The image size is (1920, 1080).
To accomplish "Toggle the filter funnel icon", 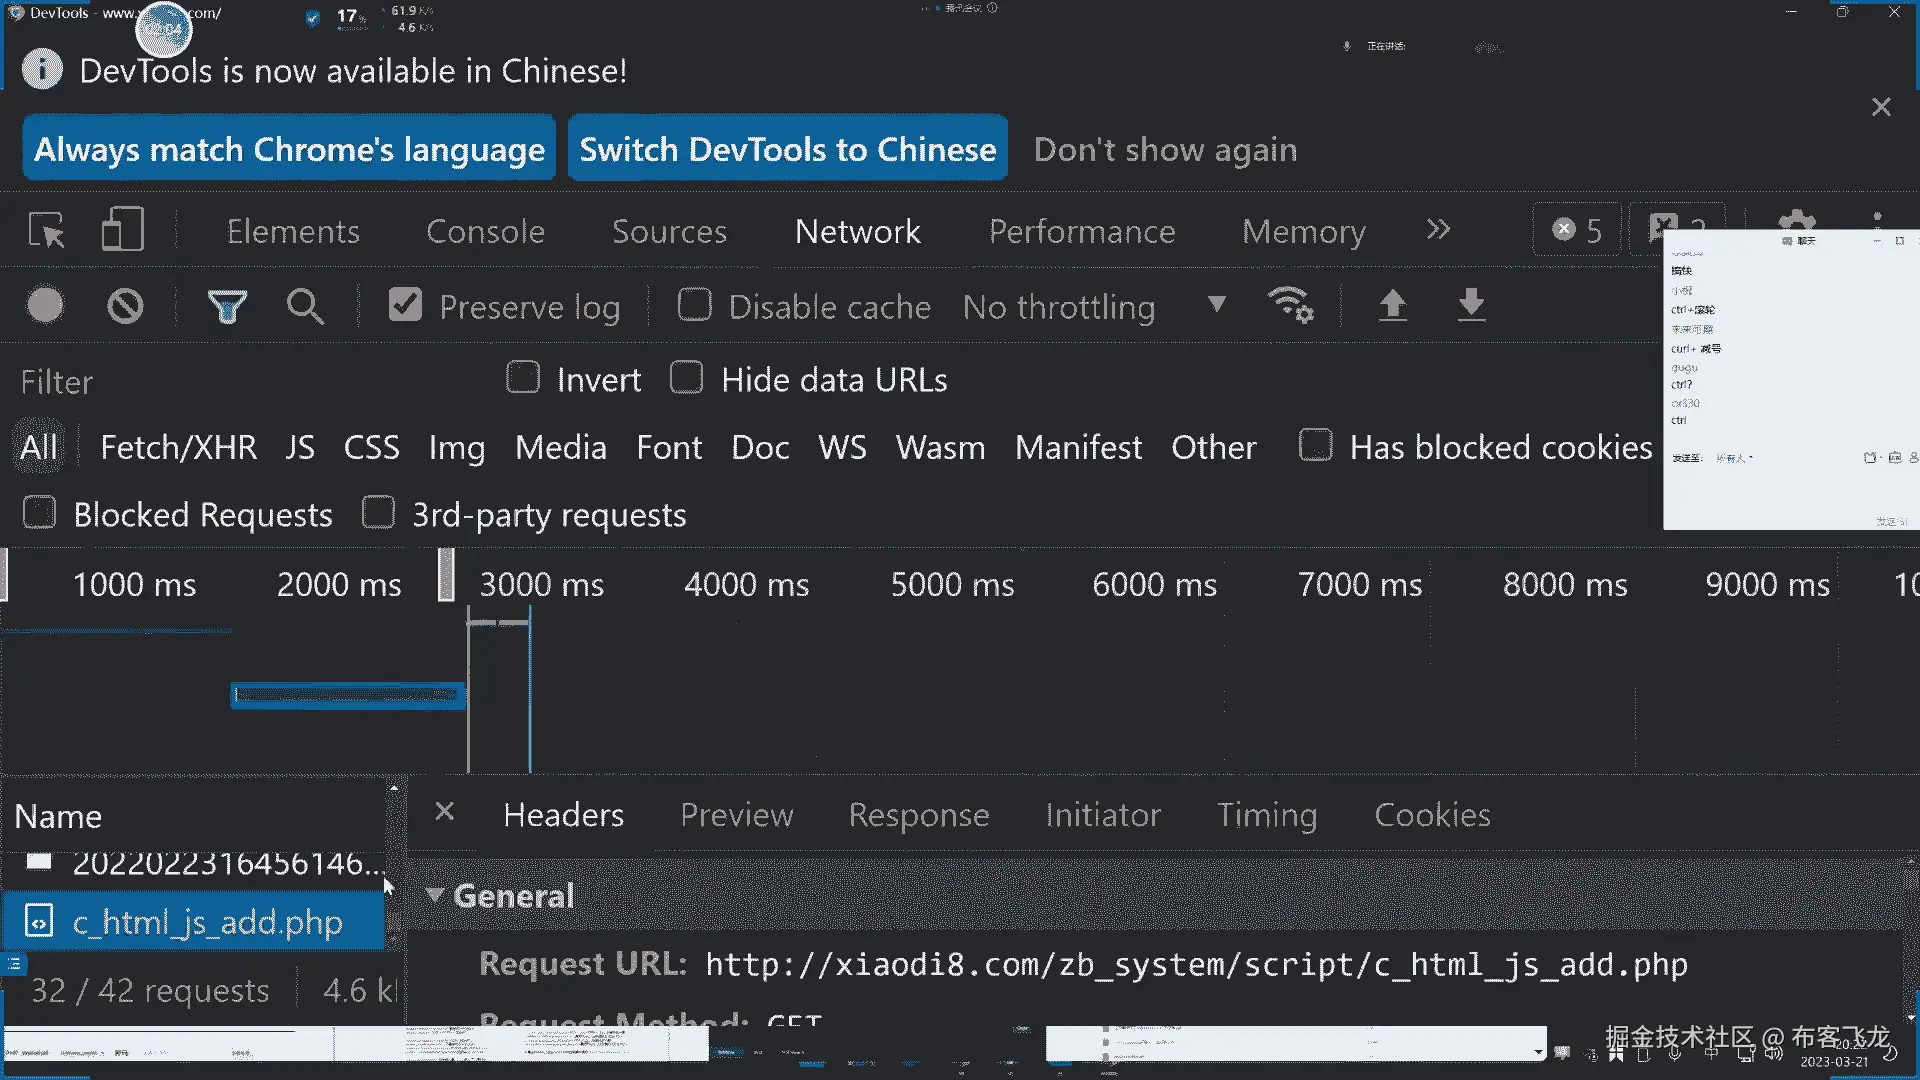I will coord(227,306).
